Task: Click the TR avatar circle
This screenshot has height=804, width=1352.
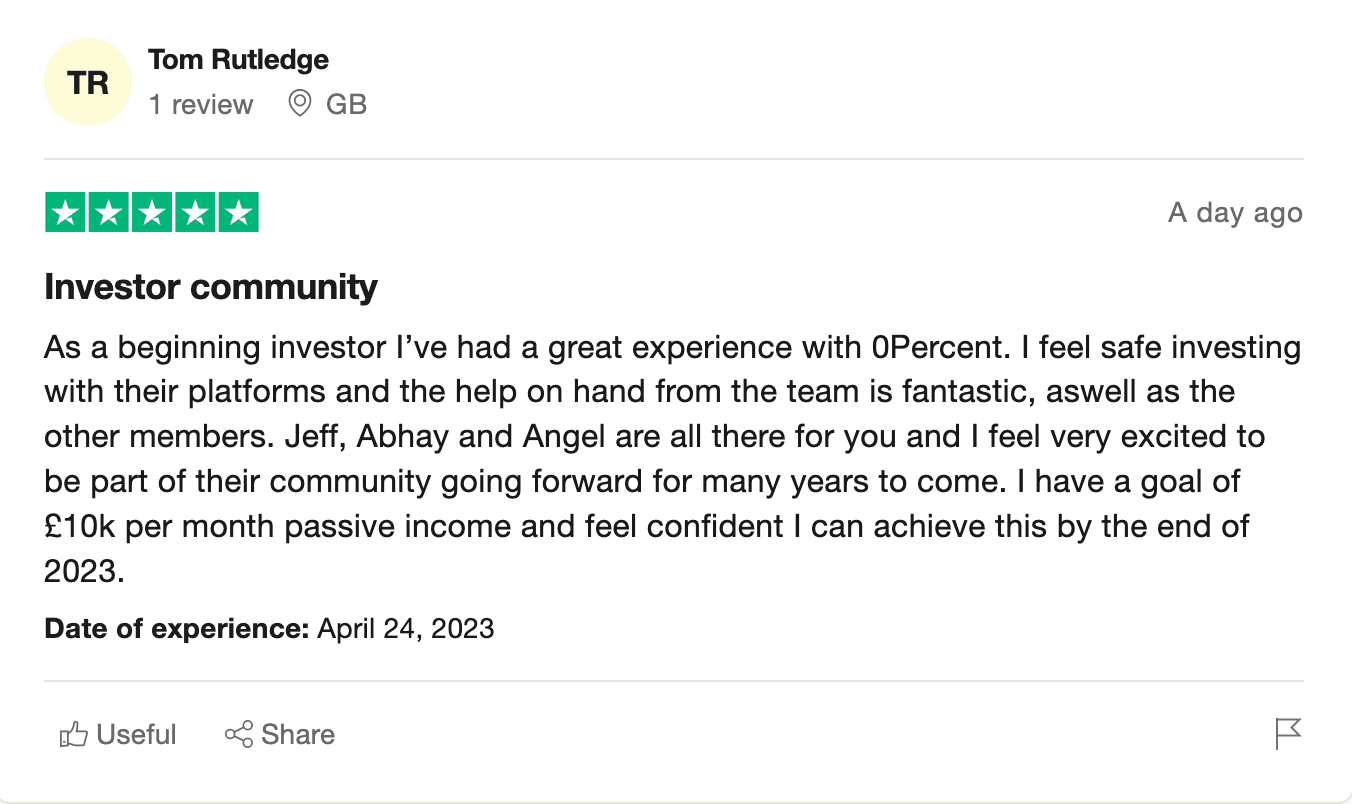Action: [88, 83]
